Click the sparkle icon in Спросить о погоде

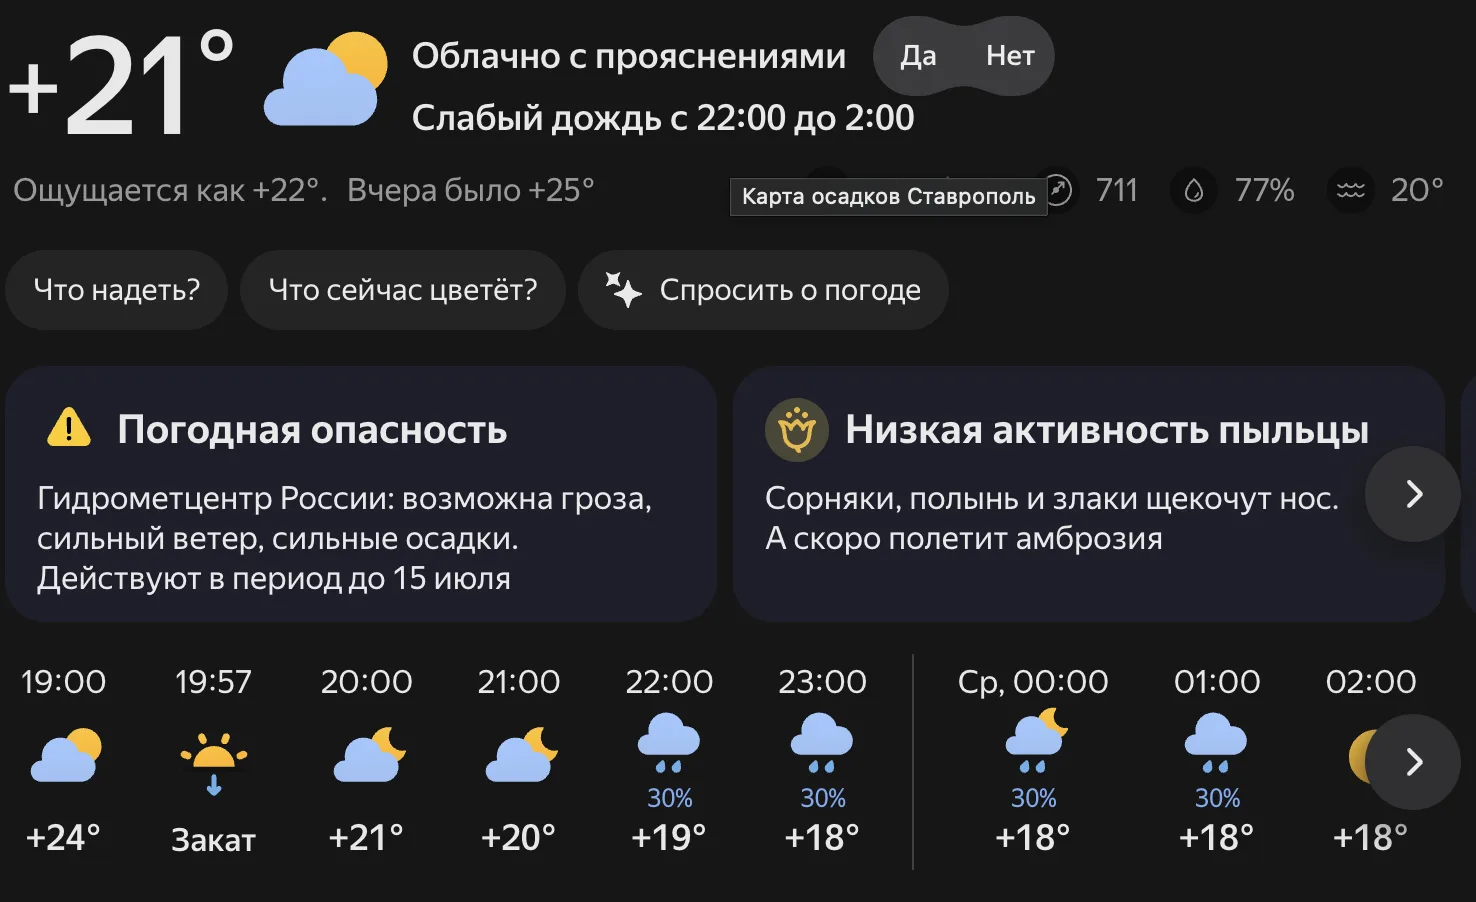tap(624, 289)
